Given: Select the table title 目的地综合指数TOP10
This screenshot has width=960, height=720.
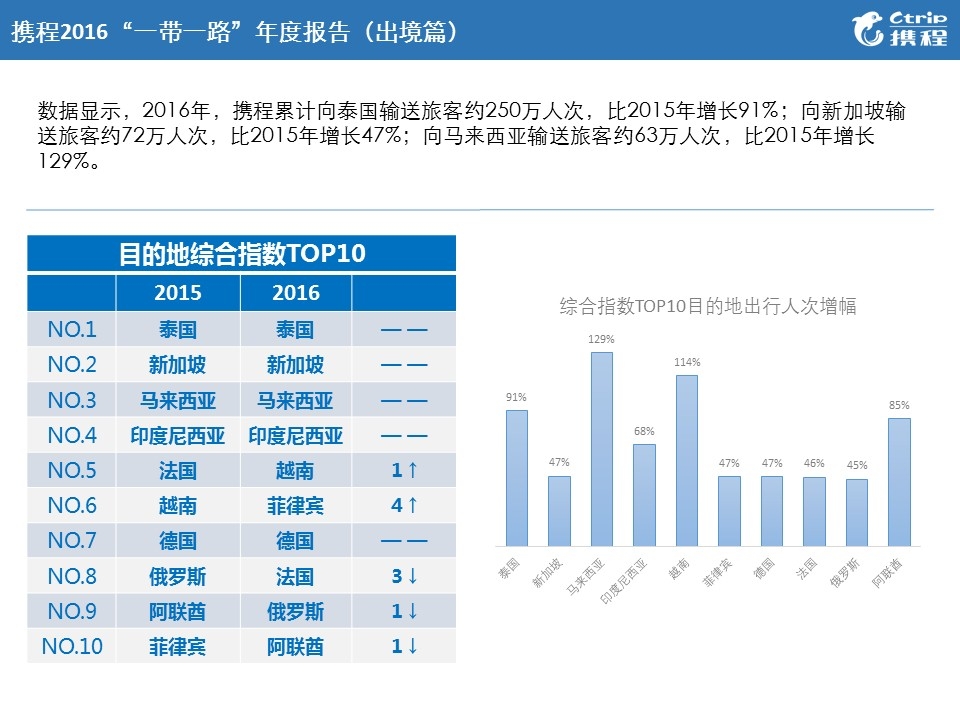Looking at the screenshot, I should [x=242, y=253].
